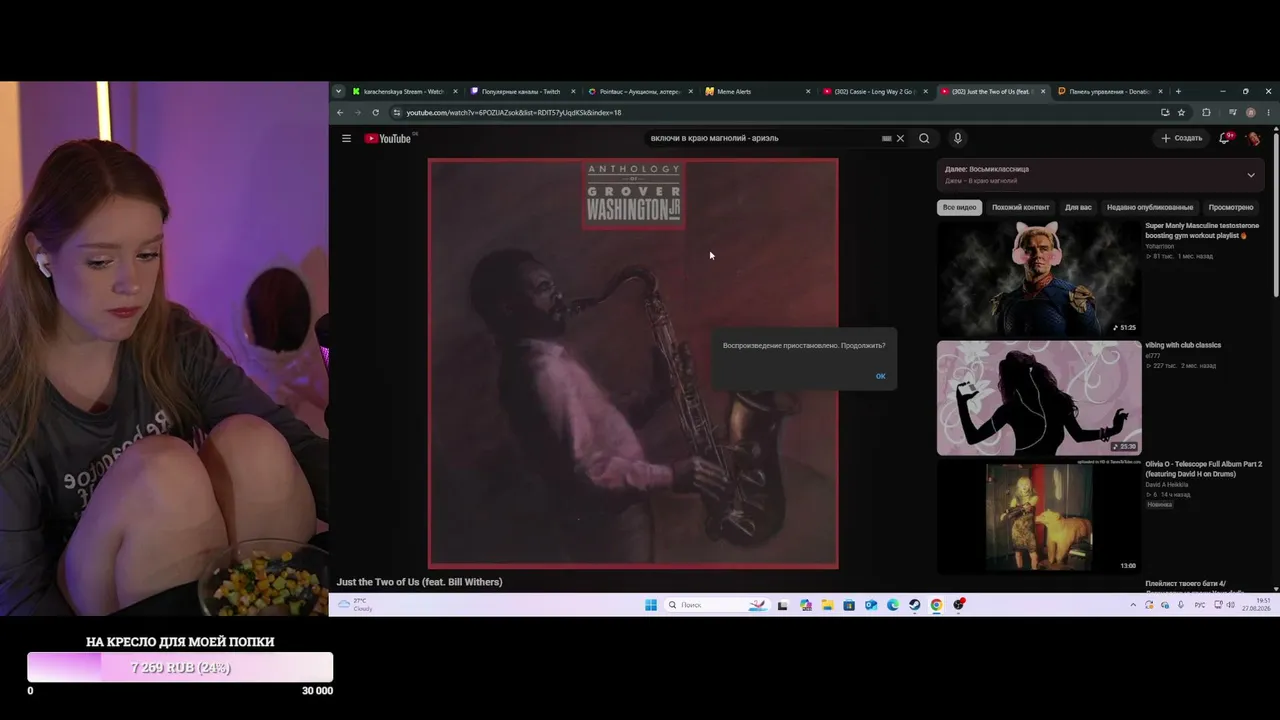Image resolution: width=1280 pixels, height=720 pixels.
Task: Select the Недавно опубликованные filter chip
Action: pyautogui.click(x=1150, y=207)
